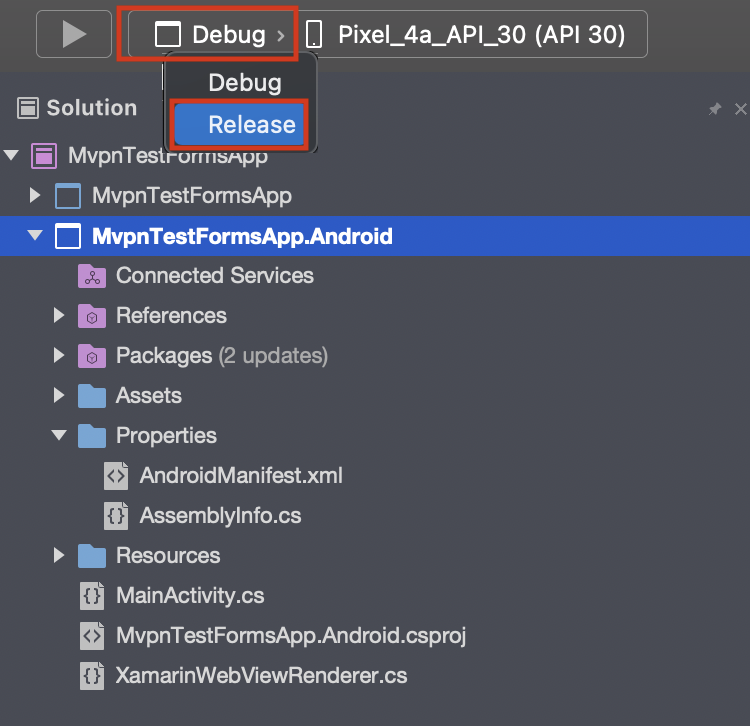Click the Packages folder icon
Image resolution: width=750 pixels, height=726 pixels.
coord(92,356)
